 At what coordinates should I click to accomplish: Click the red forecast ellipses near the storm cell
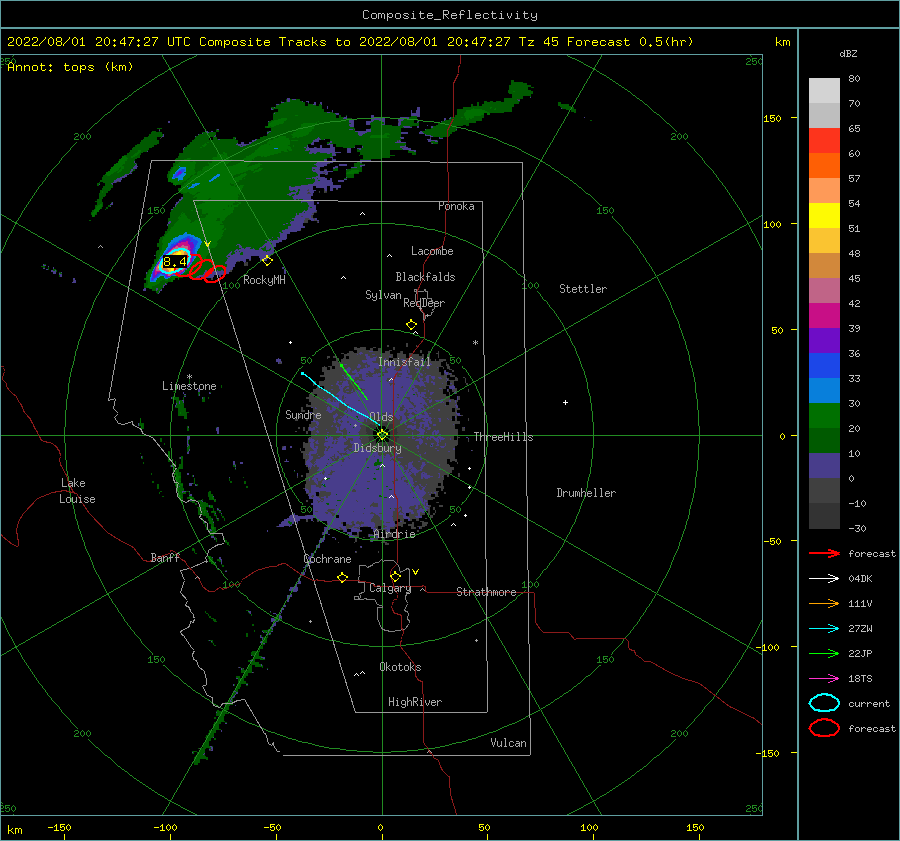201,268
